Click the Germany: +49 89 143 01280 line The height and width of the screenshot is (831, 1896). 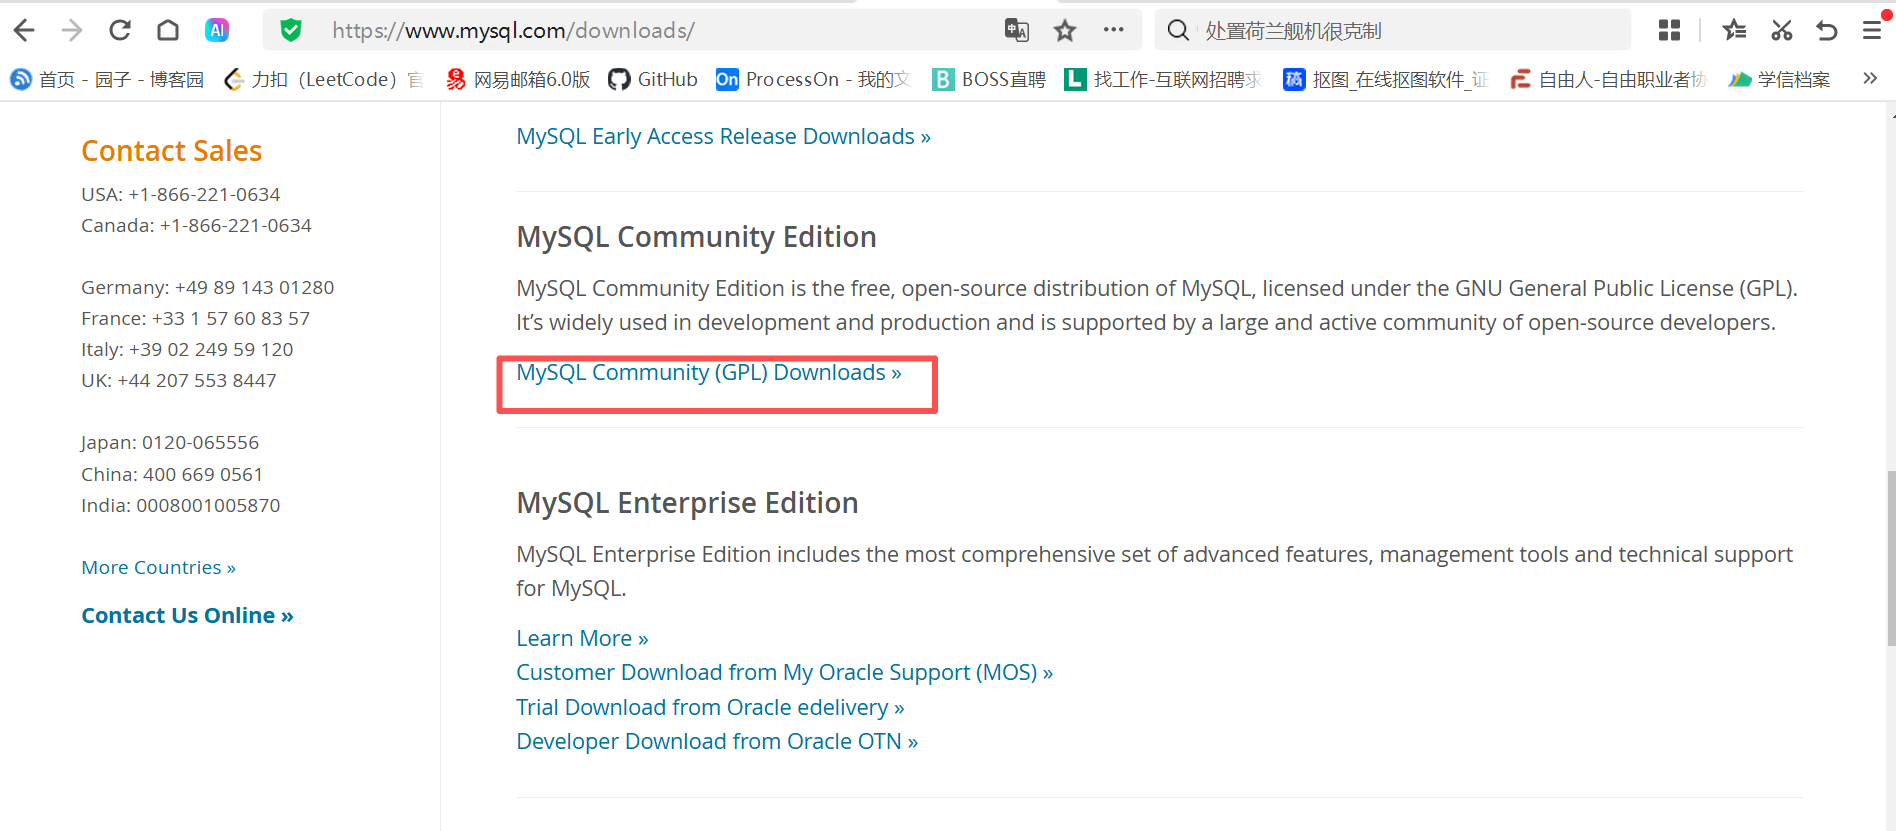click(x=207, y=287)
